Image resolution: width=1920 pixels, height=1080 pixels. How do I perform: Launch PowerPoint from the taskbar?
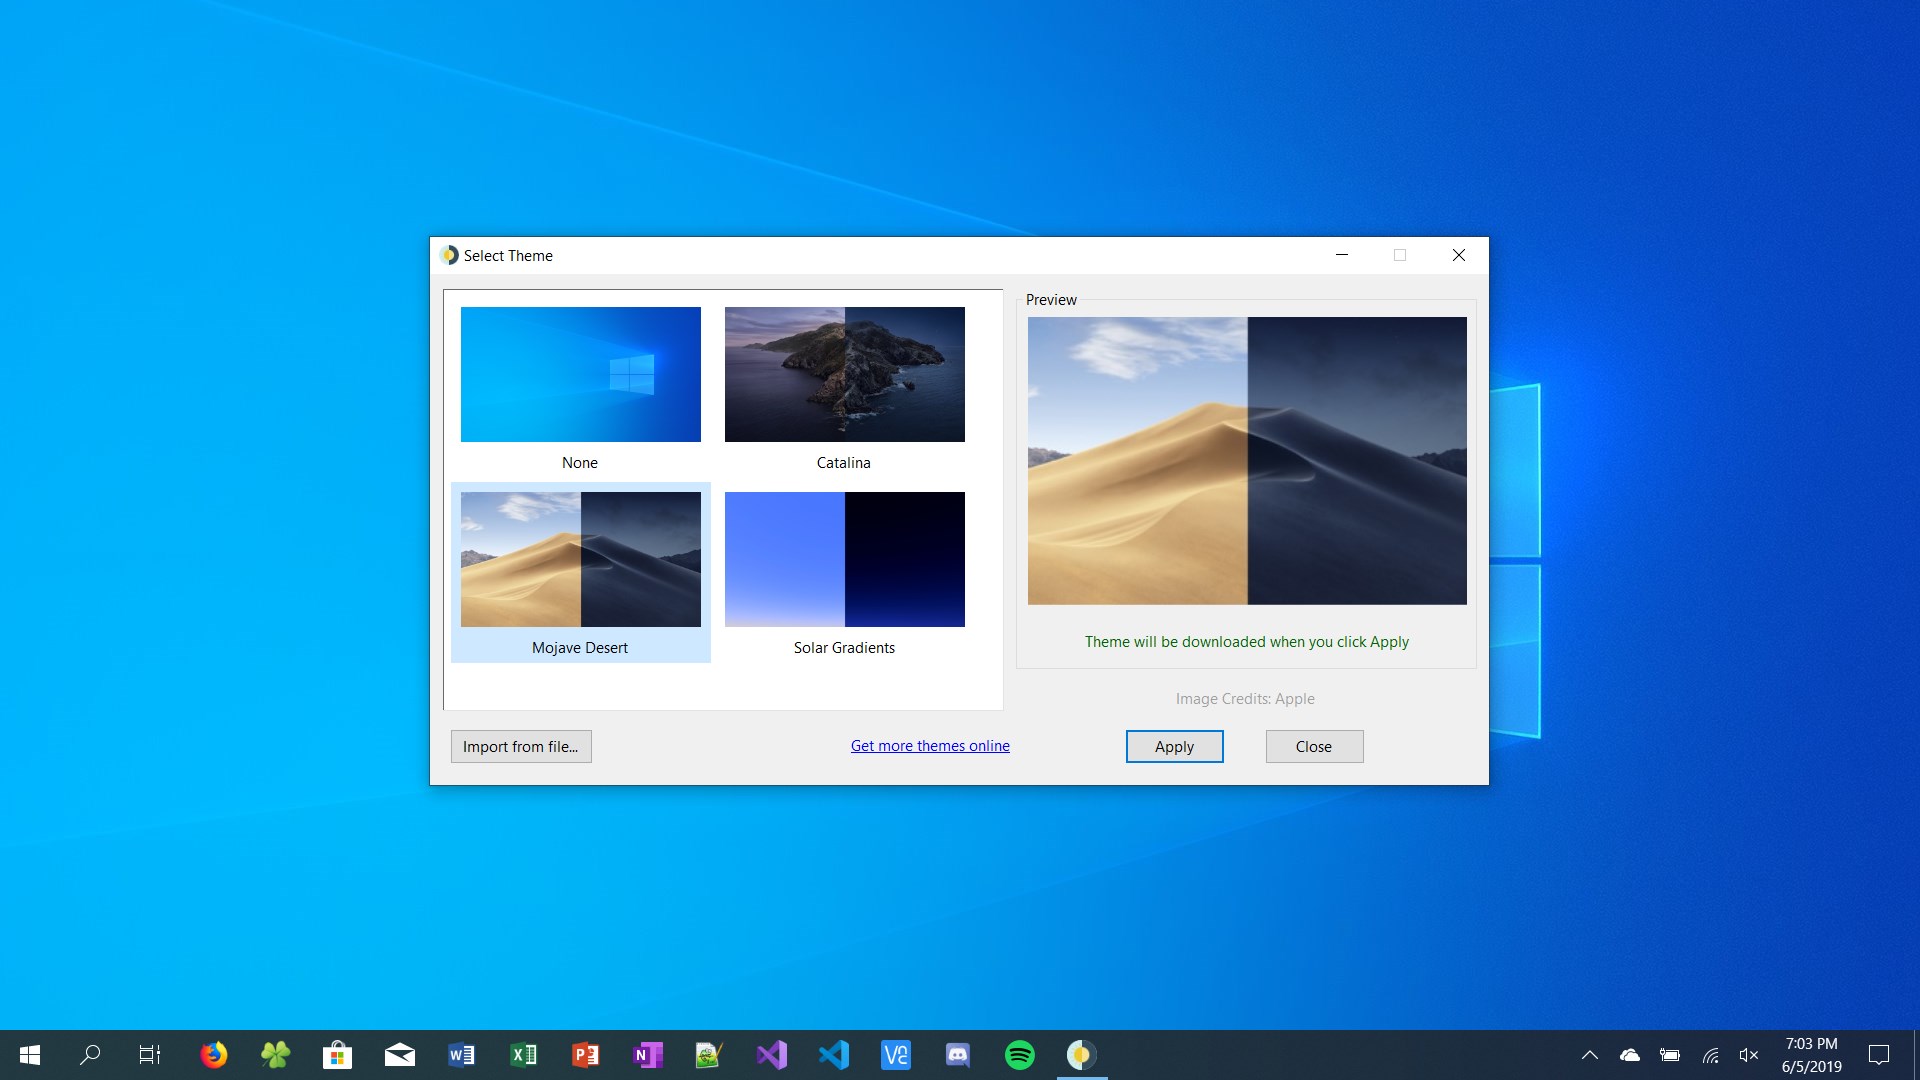585,1055
